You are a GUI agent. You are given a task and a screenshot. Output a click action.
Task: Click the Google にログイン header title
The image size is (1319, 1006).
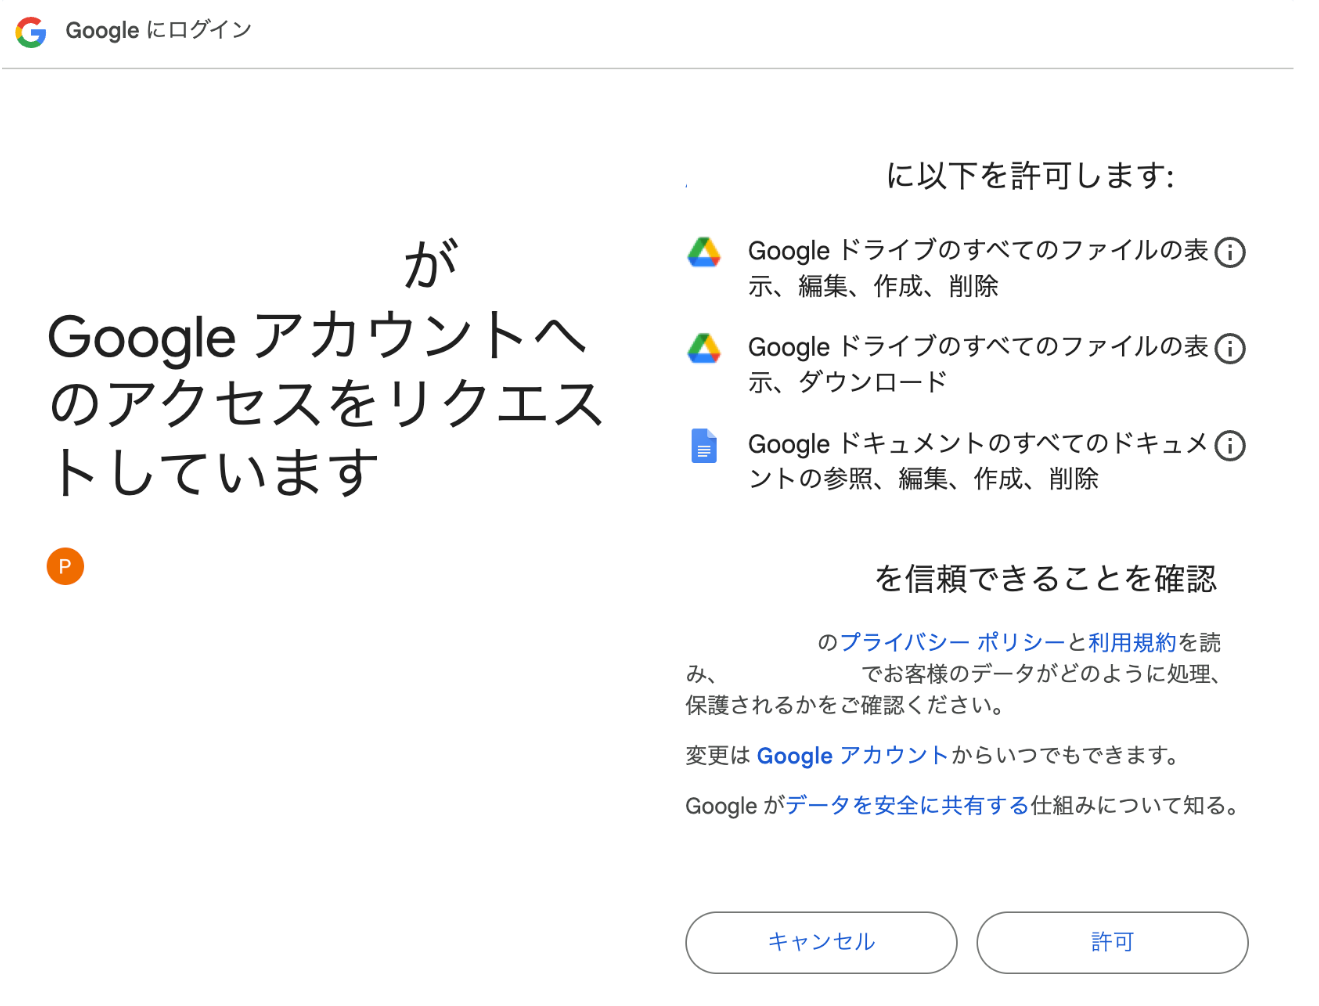pos(158,30)
